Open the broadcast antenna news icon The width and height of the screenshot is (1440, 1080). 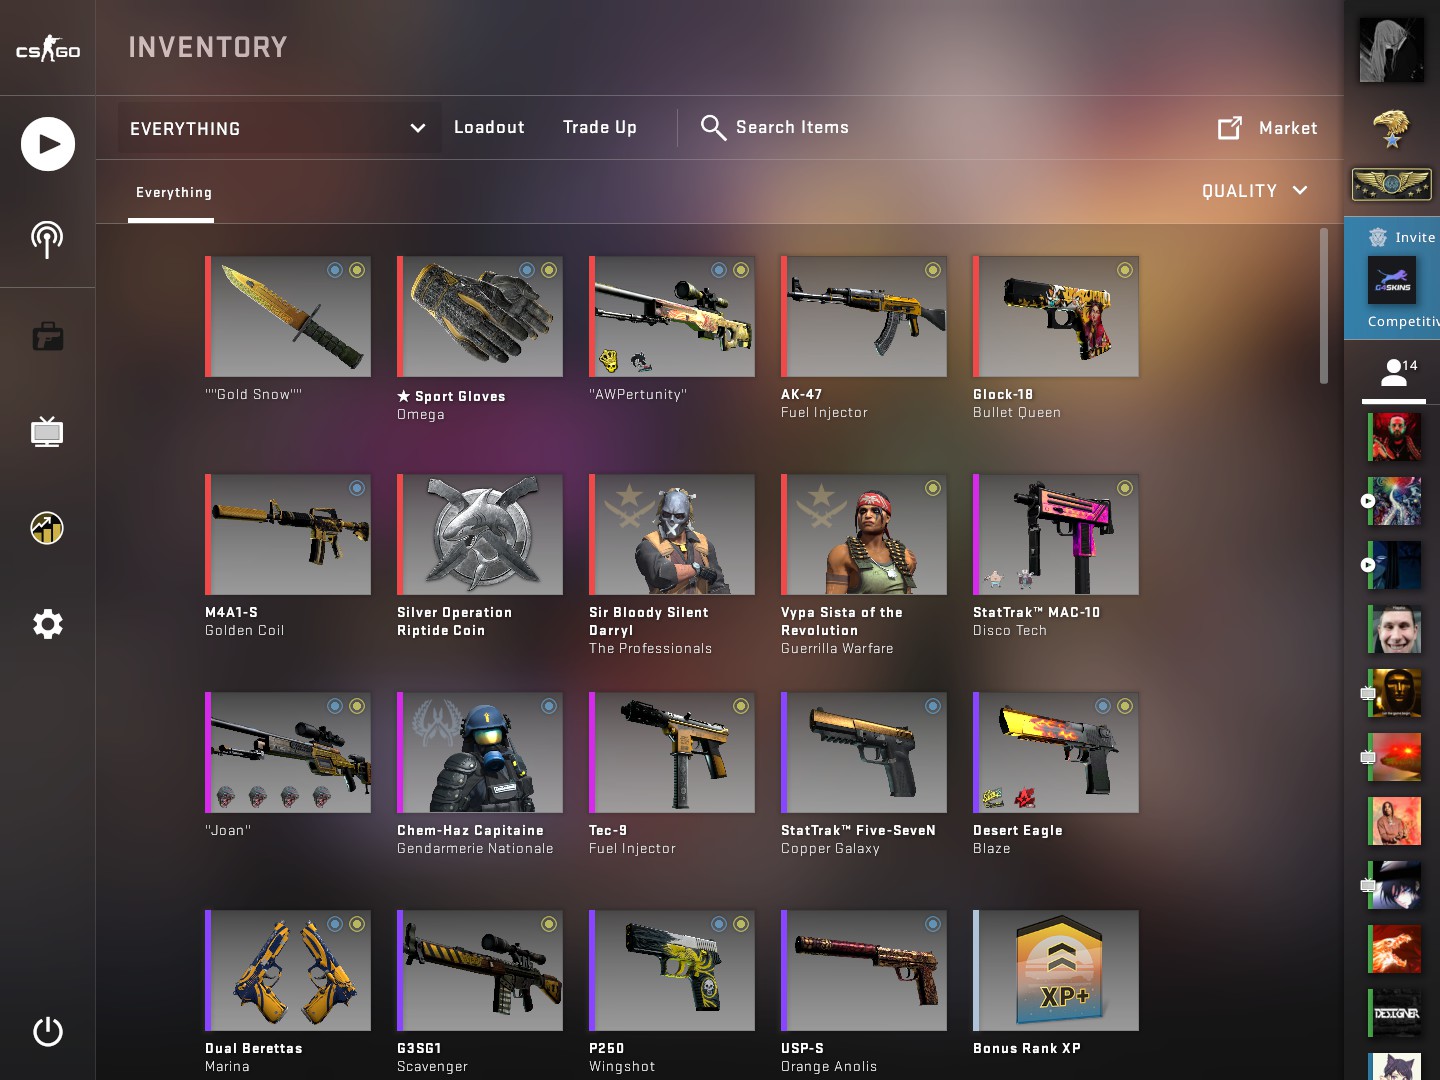coord(47,240)
